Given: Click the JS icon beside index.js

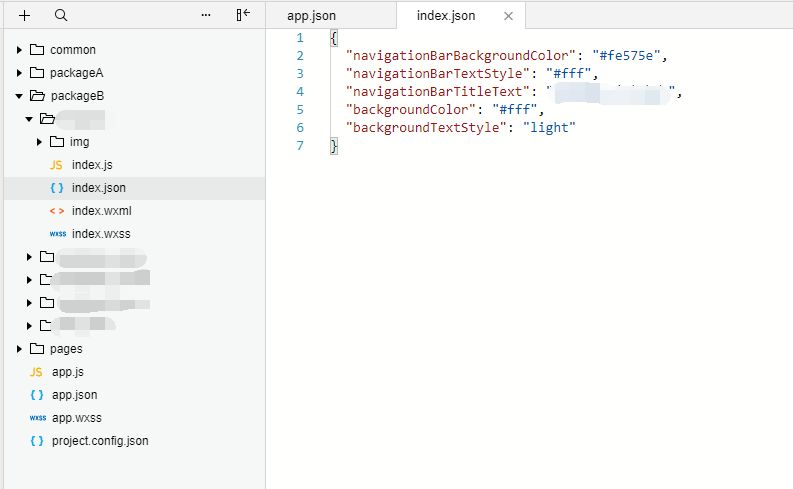Looking at the screenshot, I should 56,165.
